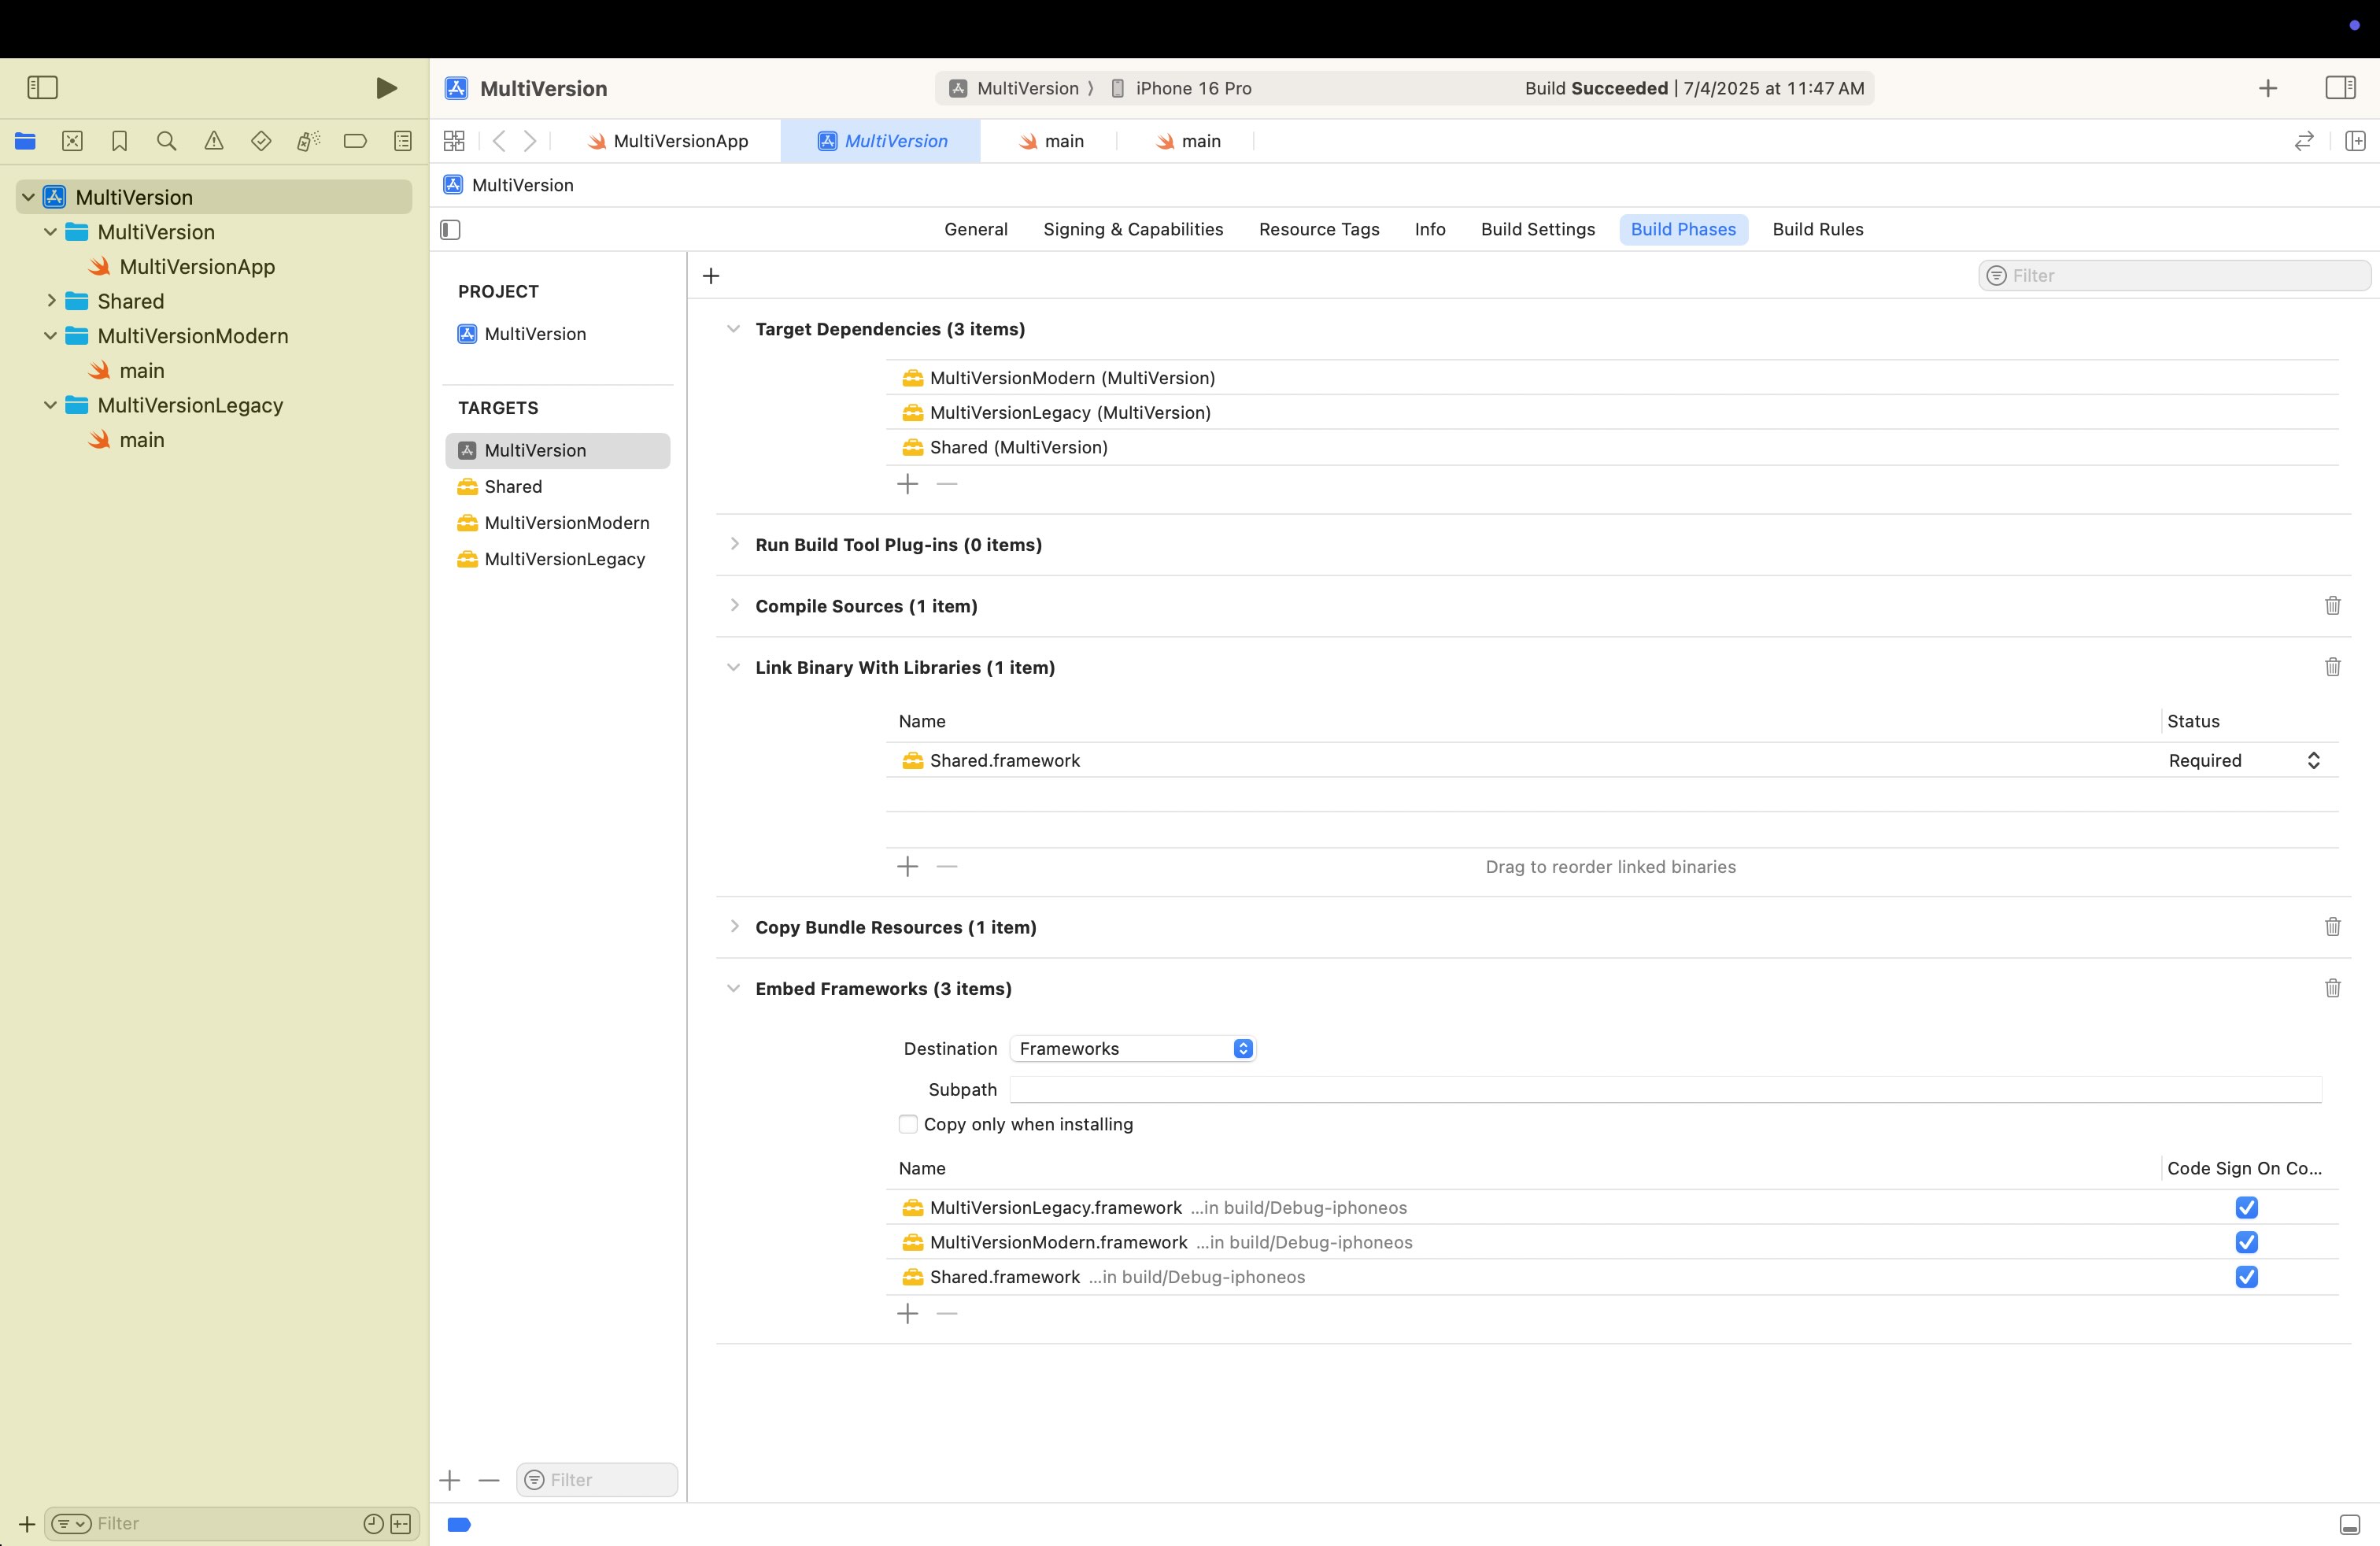The image size is (2380, 1546).
Task: Open the related items grid menu
Action: coord(454,141)
